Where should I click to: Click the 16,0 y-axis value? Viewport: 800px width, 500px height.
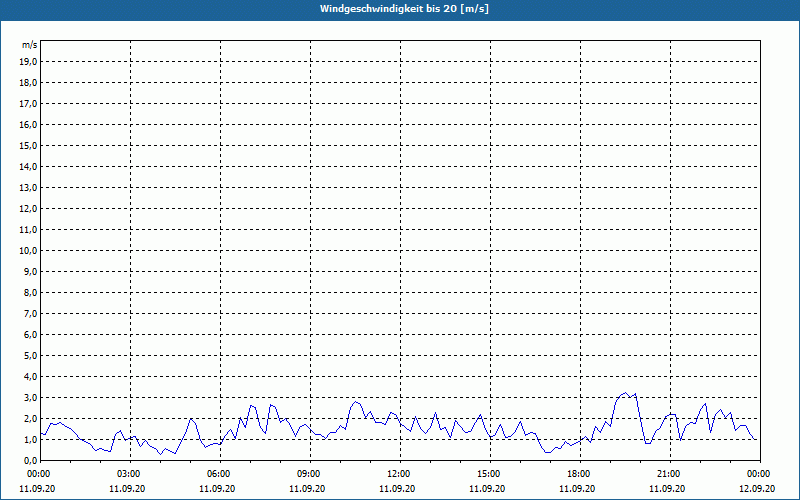(28, 124)
